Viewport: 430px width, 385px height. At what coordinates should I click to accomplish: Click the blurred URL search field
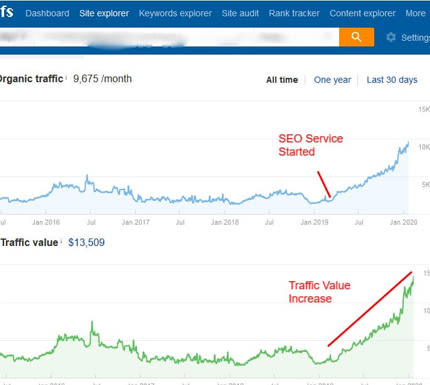[169, 37]
